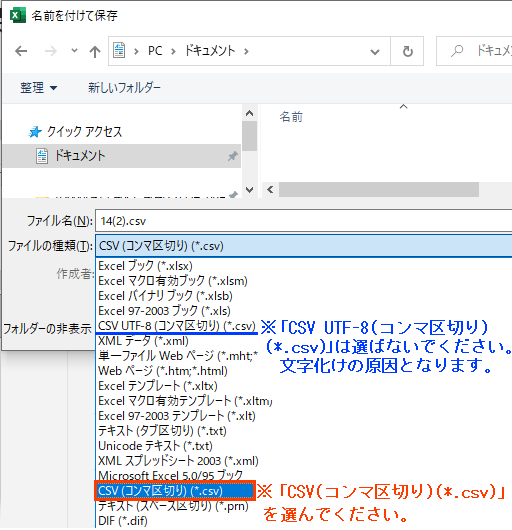
Task: Open the 整理 menu
Action: point(38,88)
